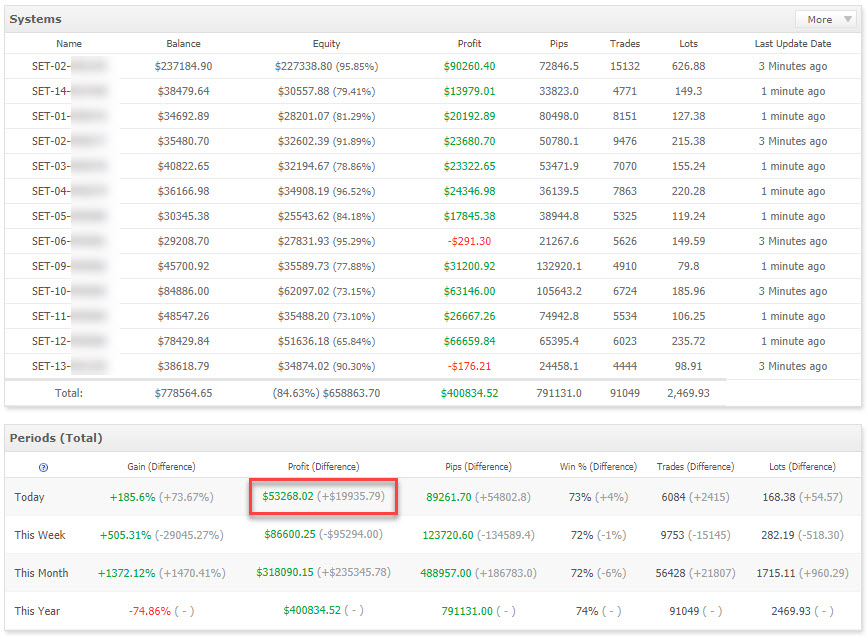Viewport: 868px width, 636px height.
Task: Sort by the Balance column header
Action: coord(183,43)
